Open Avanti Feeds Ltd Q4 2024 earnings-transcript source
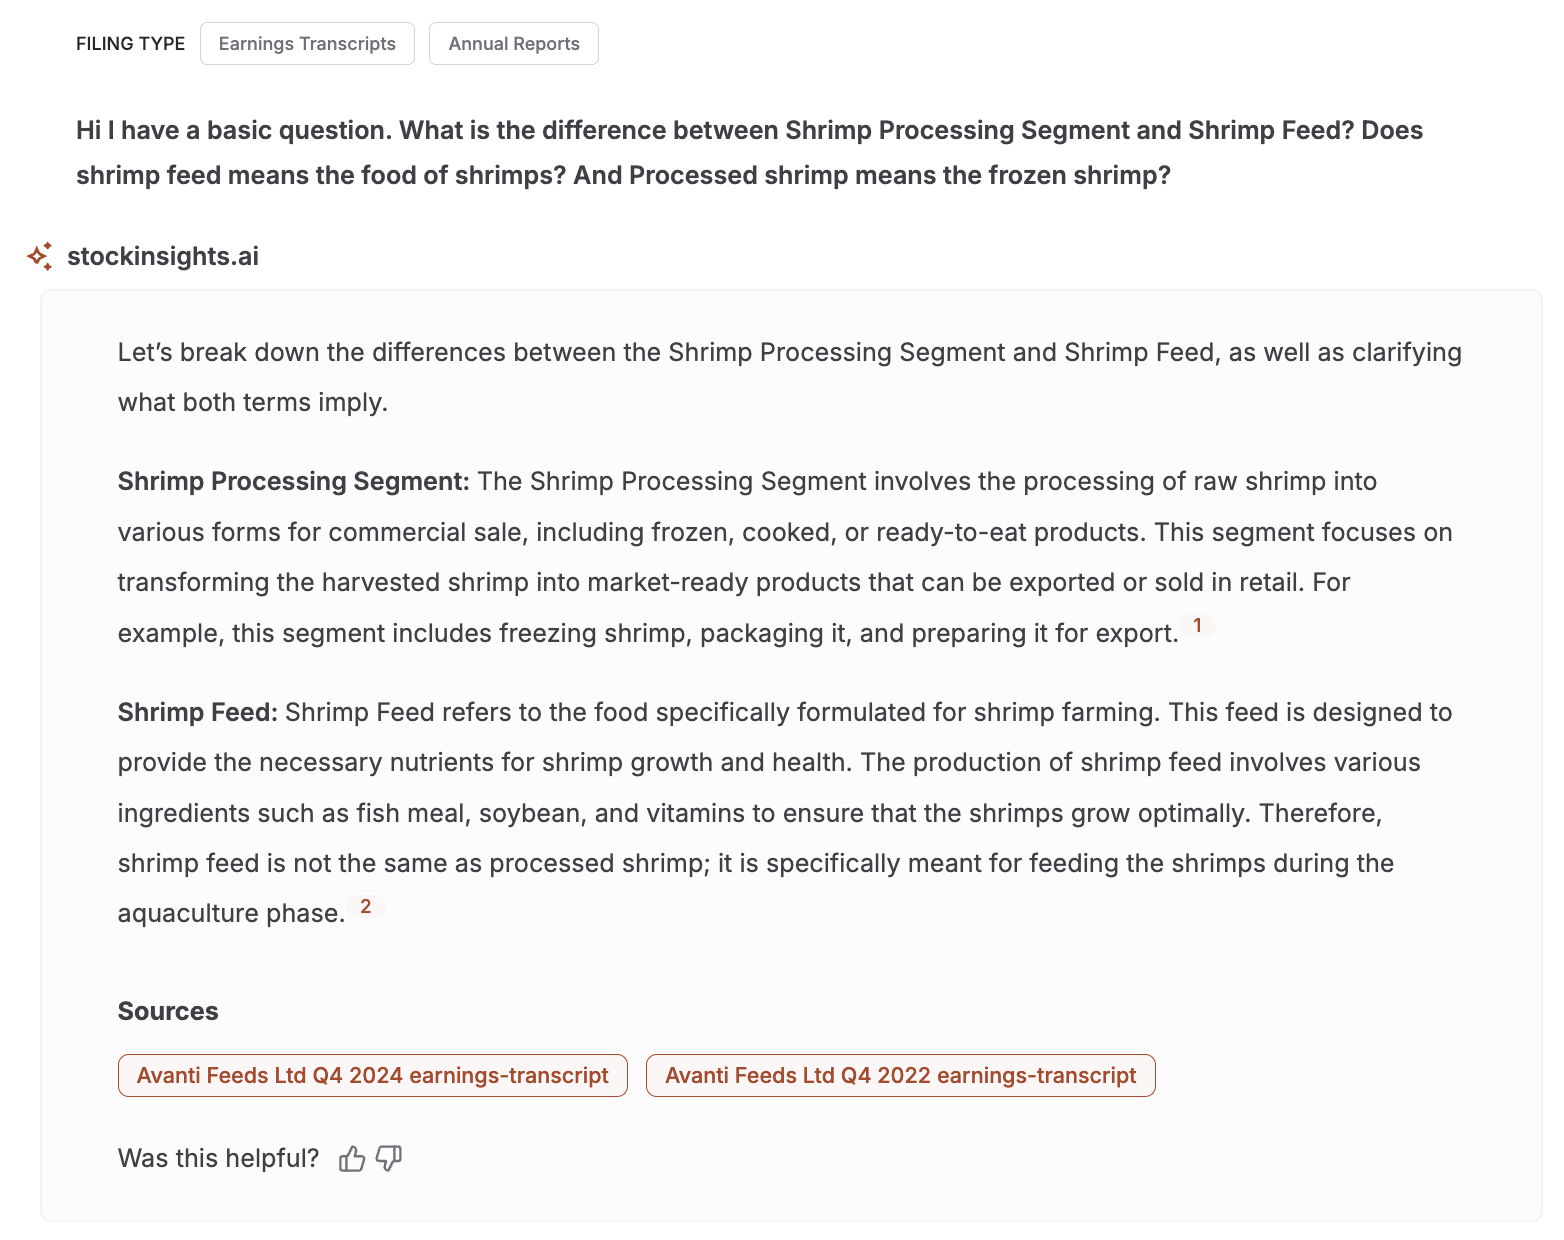The image size is (1564, 1240). coord(373,1076)
